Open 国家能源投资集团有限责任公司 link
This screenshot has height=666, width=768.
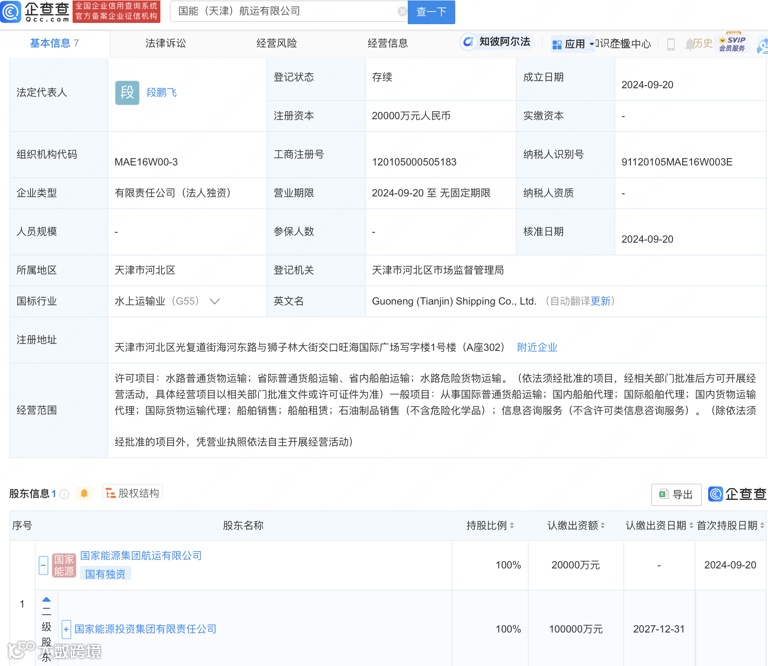point(145,629)
